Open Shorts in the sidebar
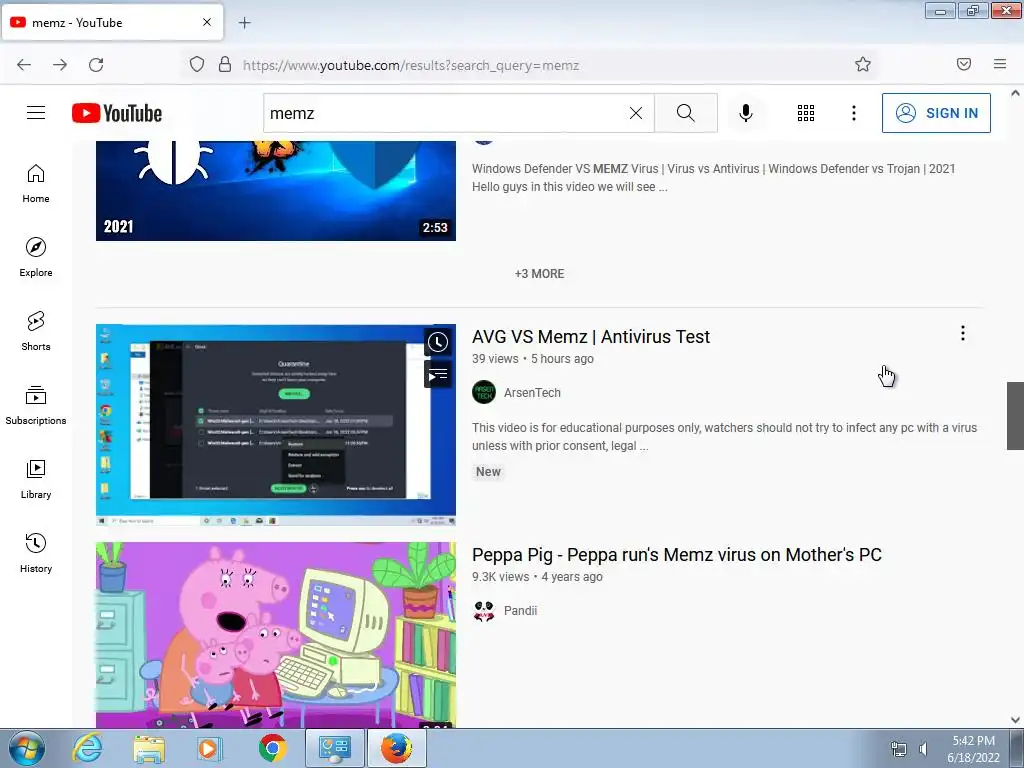 point(36,331)
